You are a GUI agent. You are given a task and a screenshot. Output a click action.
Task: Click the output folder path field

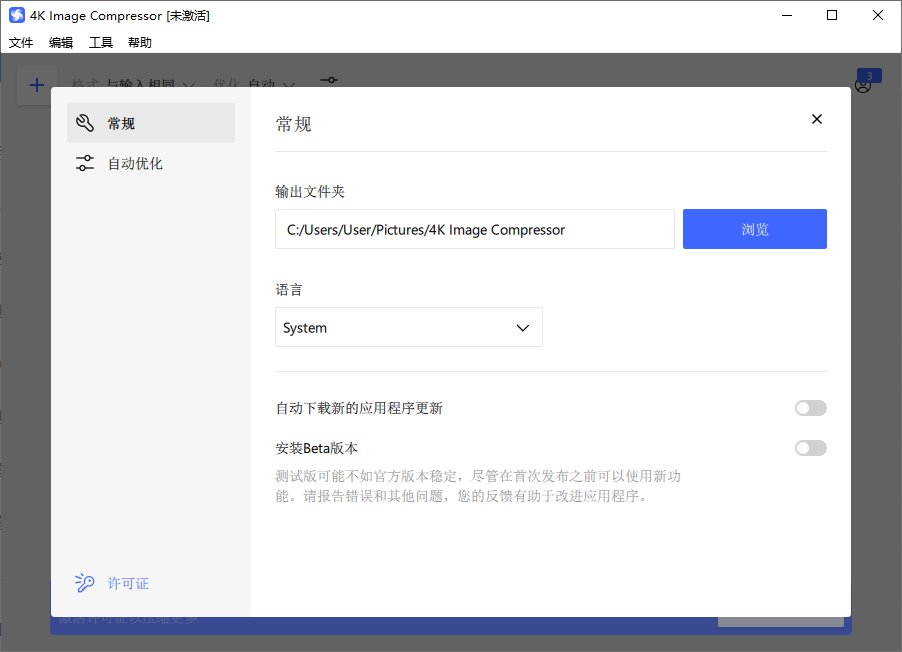(475, 229)
